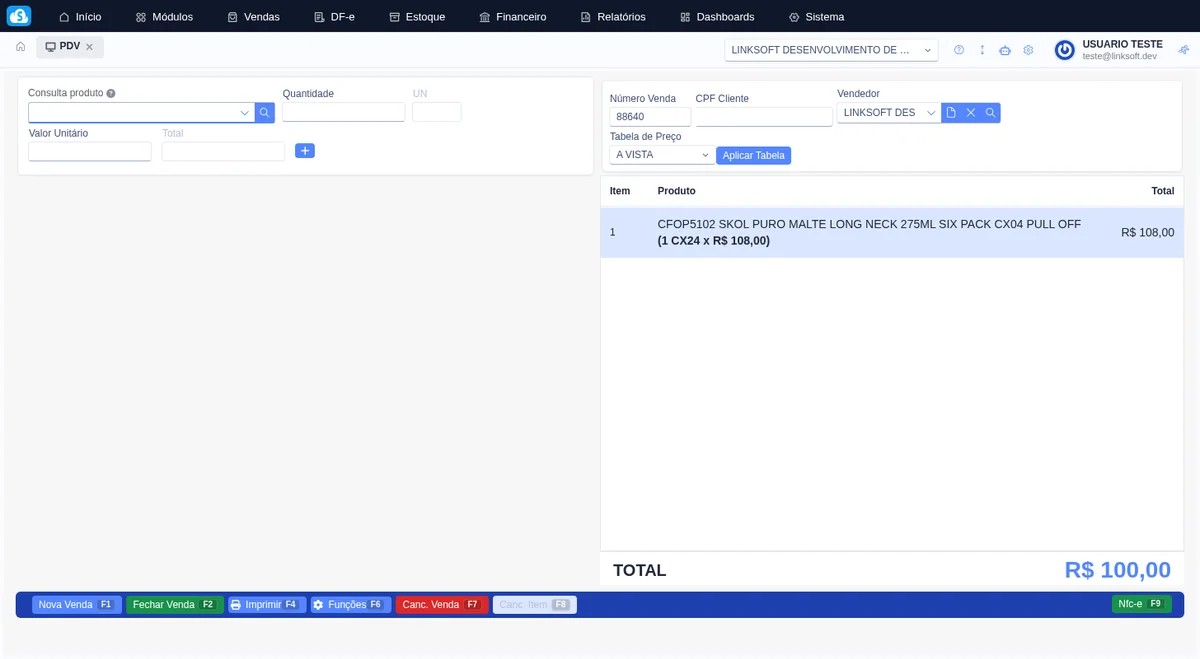This screenshot has width=1200, height=659.
Task: Click the home icon left of PDV tab
Action: tap(20, 47)
